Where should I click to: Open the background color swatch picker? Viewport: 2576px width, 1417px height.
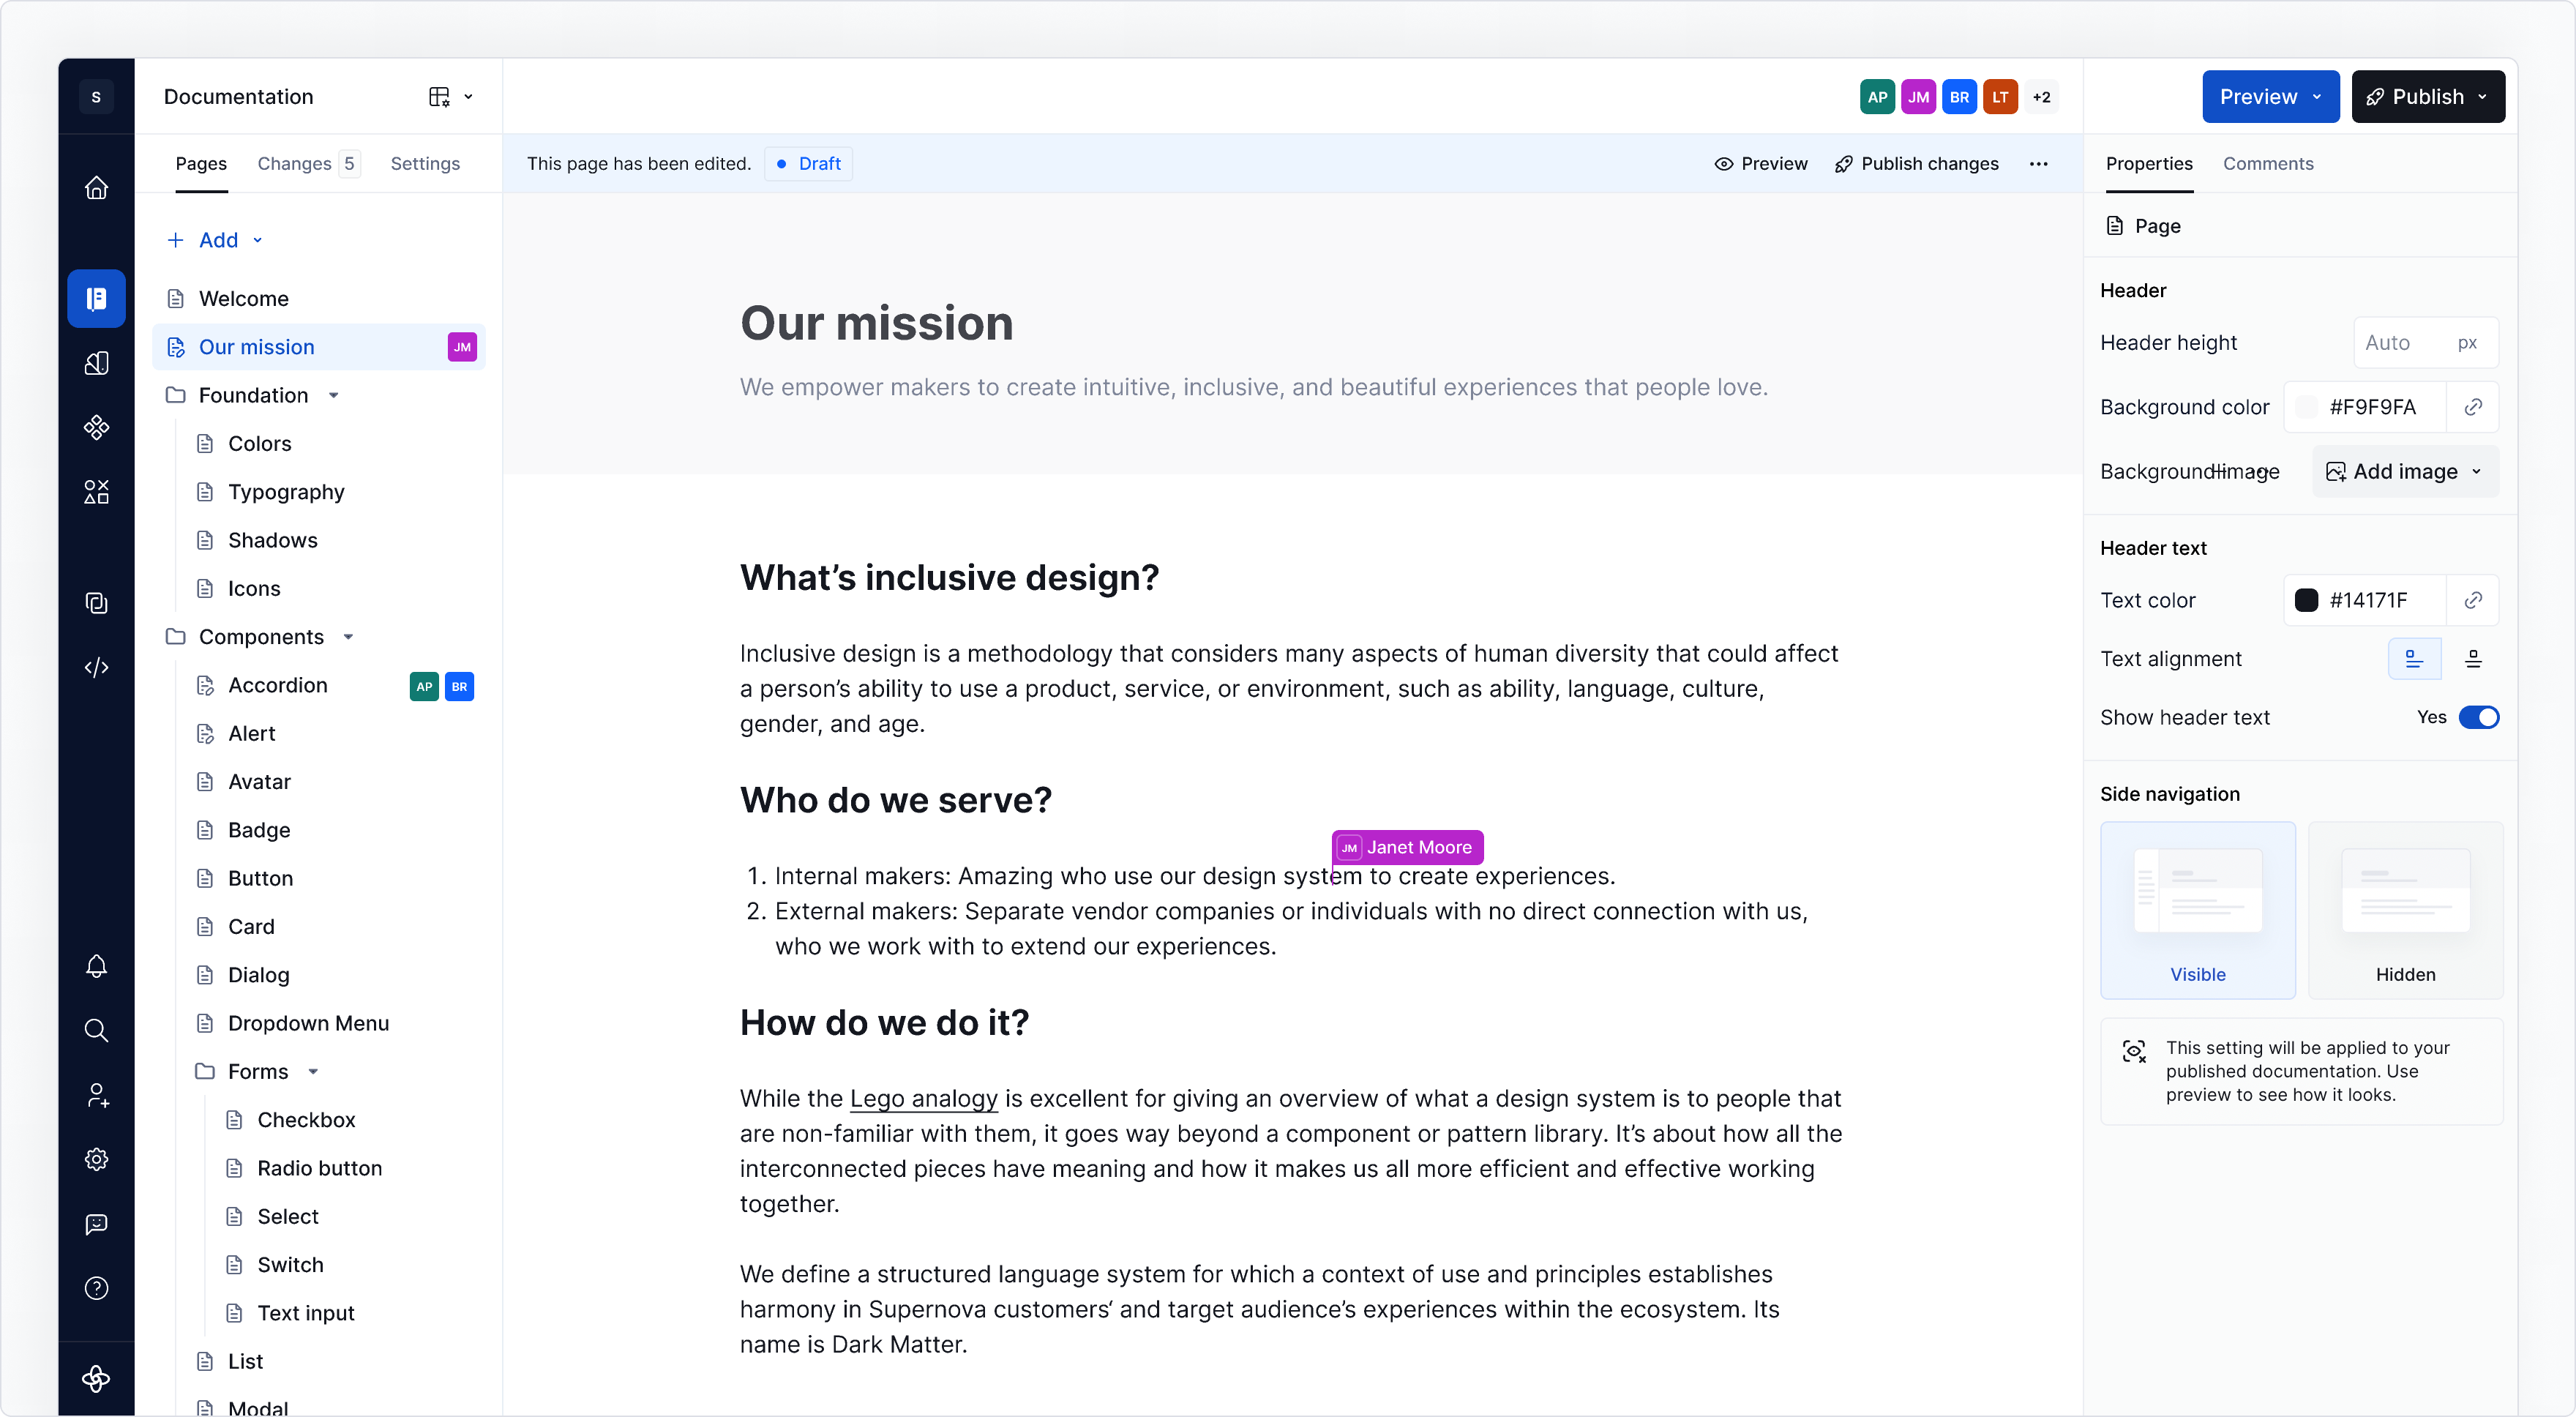[2307, 407]
